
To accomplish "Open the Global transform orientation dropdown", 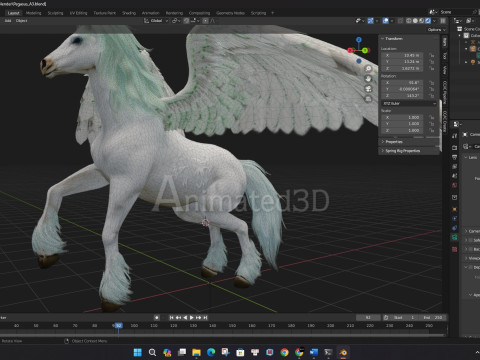I will click(156, 21).
